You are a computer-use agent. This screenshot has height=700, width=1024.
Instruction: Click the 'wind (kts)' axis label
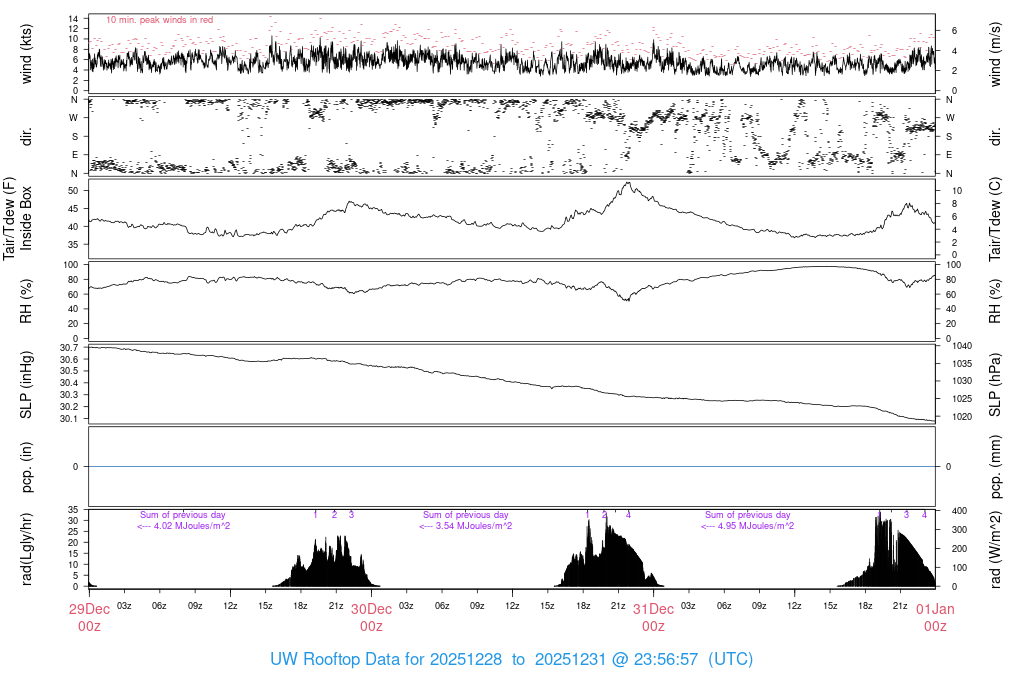(26, 54)
